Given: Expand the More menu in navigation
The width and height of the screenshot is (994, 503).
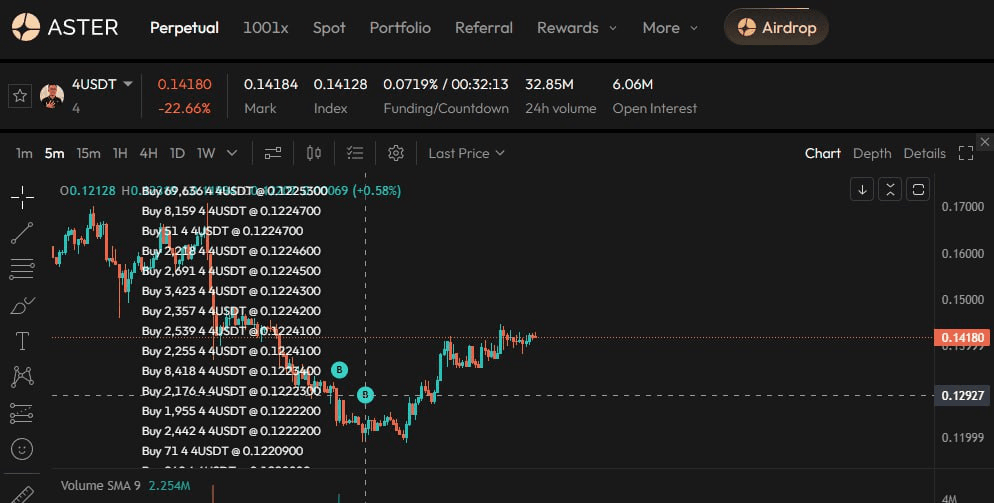Looking at the screenshot, I should [x=670, y=28].
